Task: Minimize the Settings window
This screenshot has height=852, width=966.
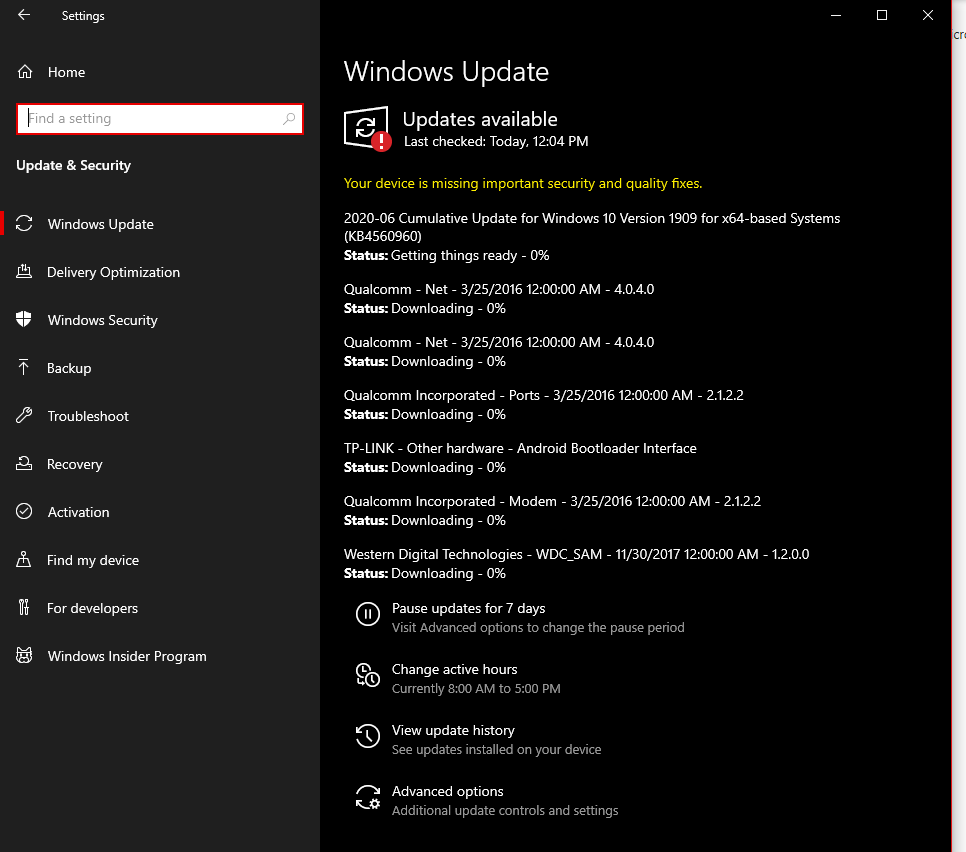Action: (x=836, y=15)
